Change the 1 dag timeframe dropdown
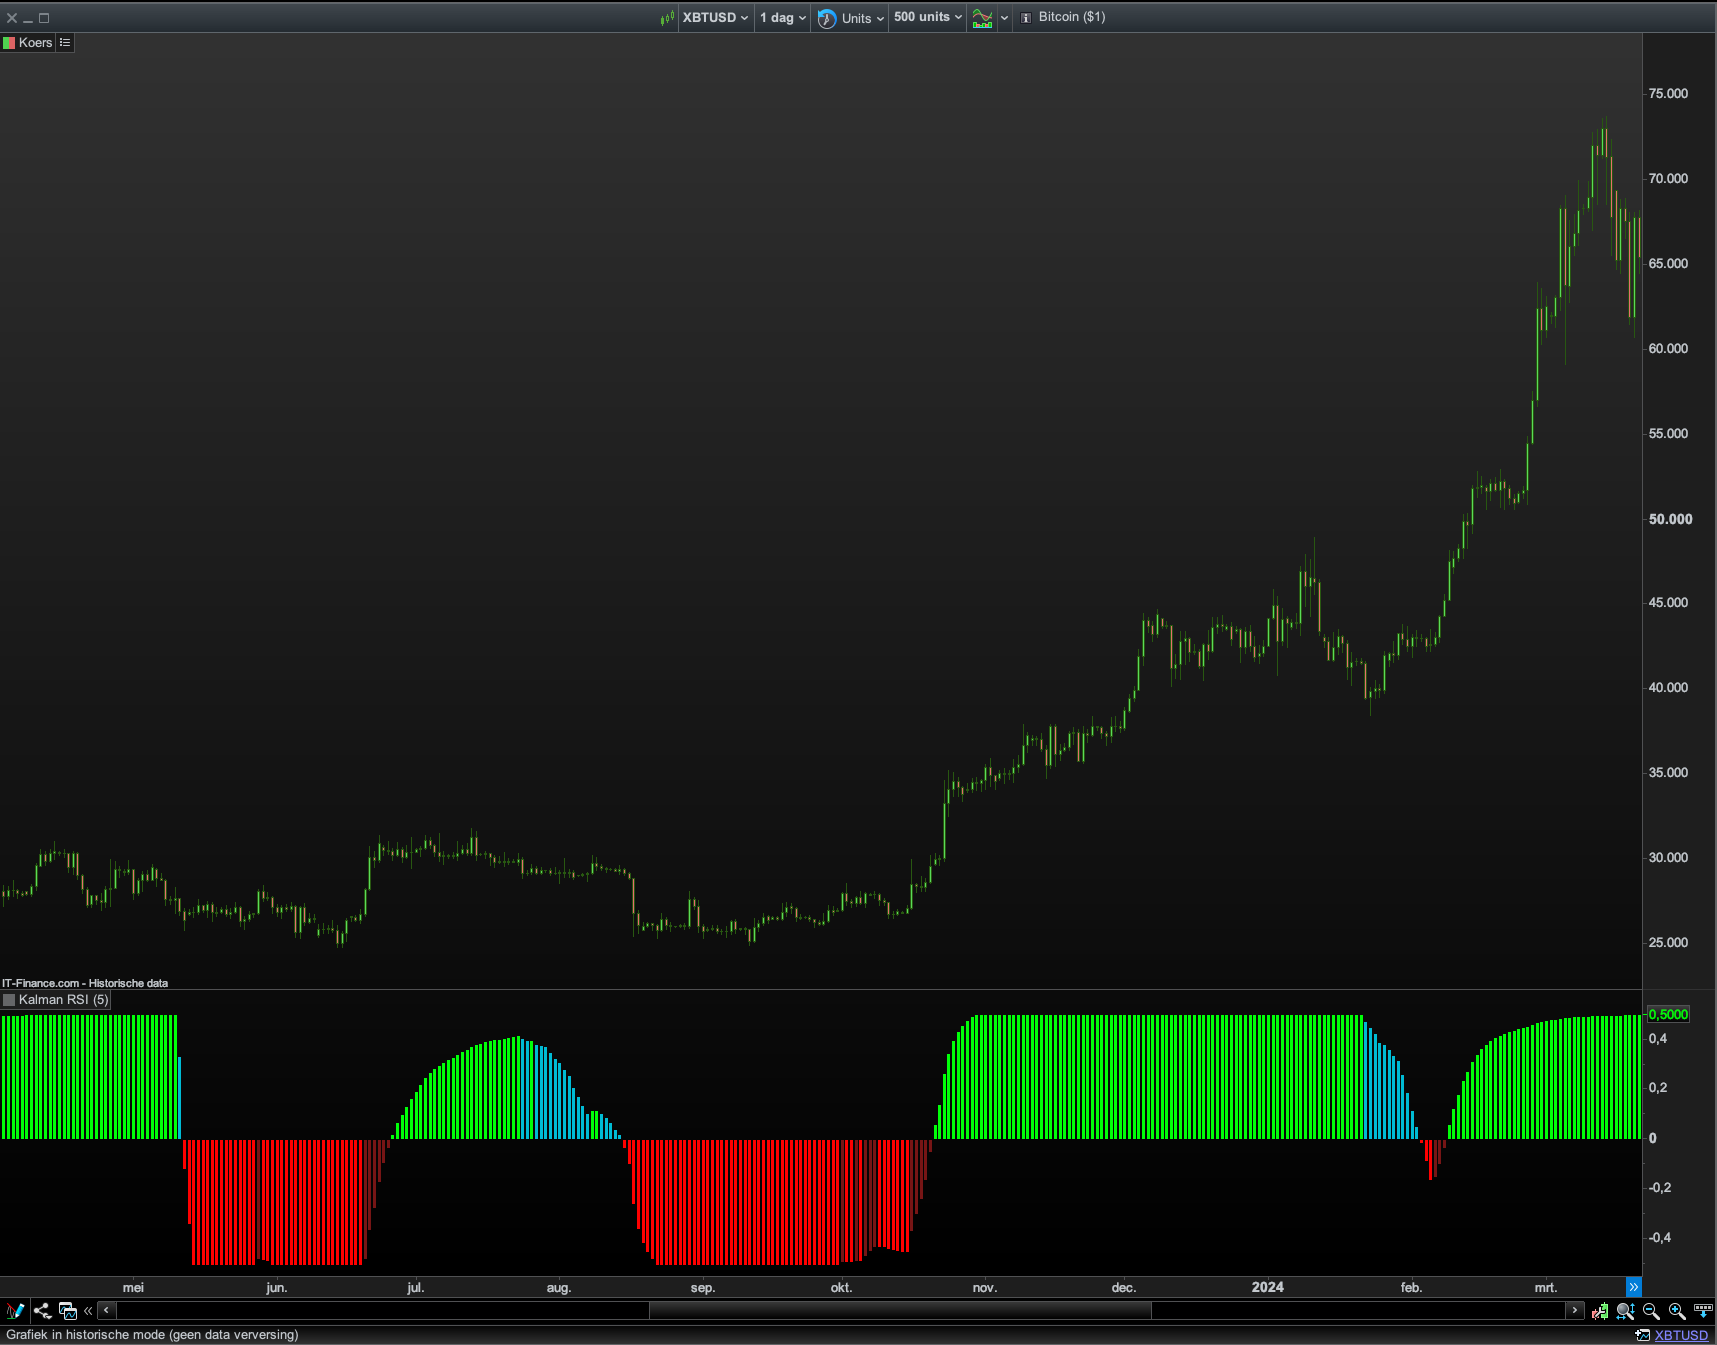This screenshot has height=1345, width=1717. (x=782, y=18)
